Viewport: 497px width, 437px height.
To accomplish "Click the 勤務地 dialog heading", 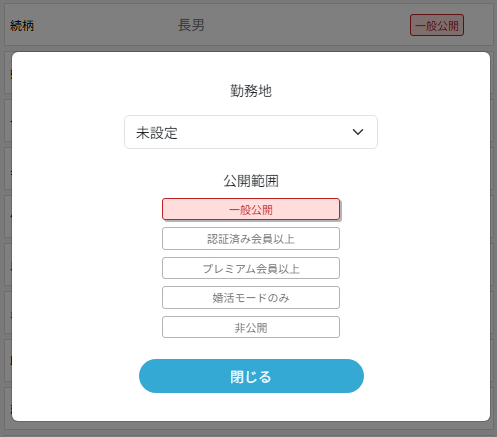I will coord(251,91).
